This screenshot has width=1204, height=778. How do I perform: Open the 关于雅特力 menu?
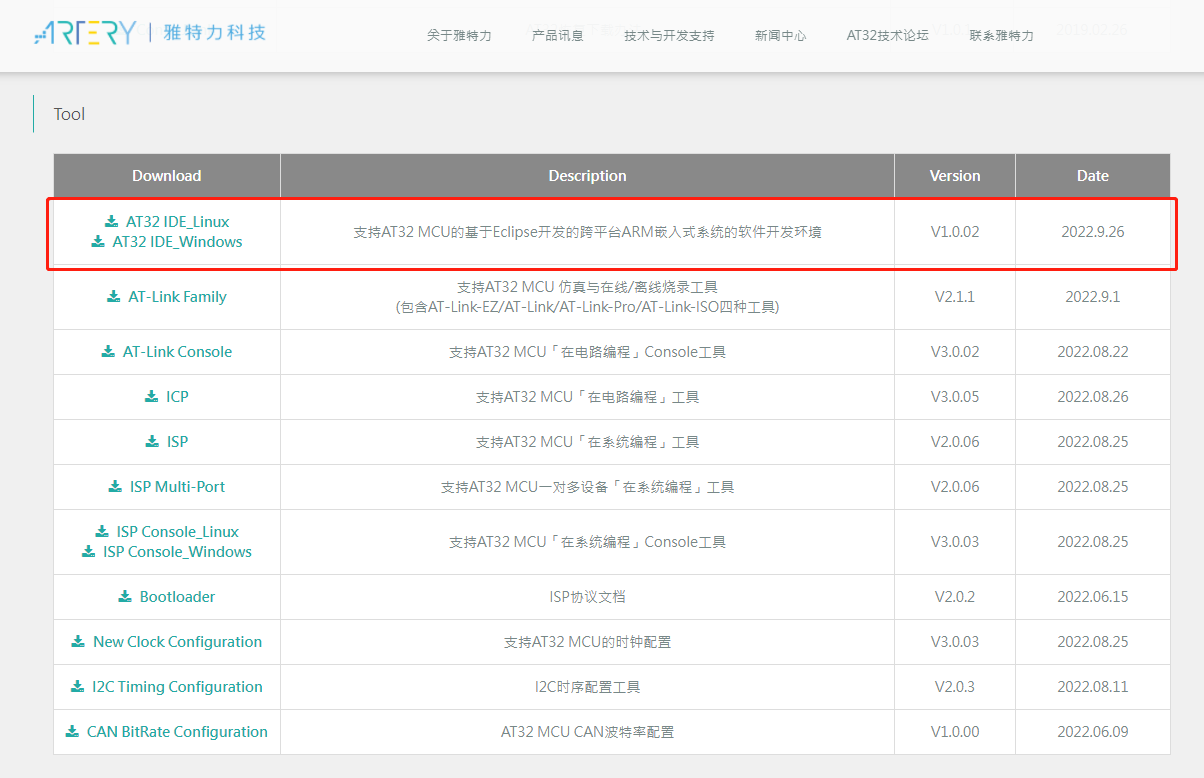(459, 35)
